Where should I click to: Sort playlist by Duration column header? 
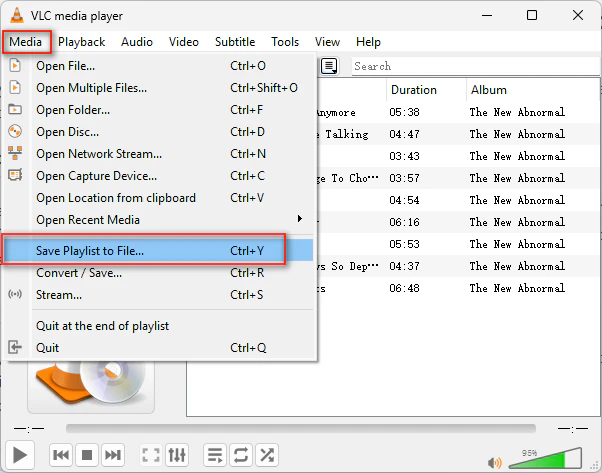coord(426,90)
